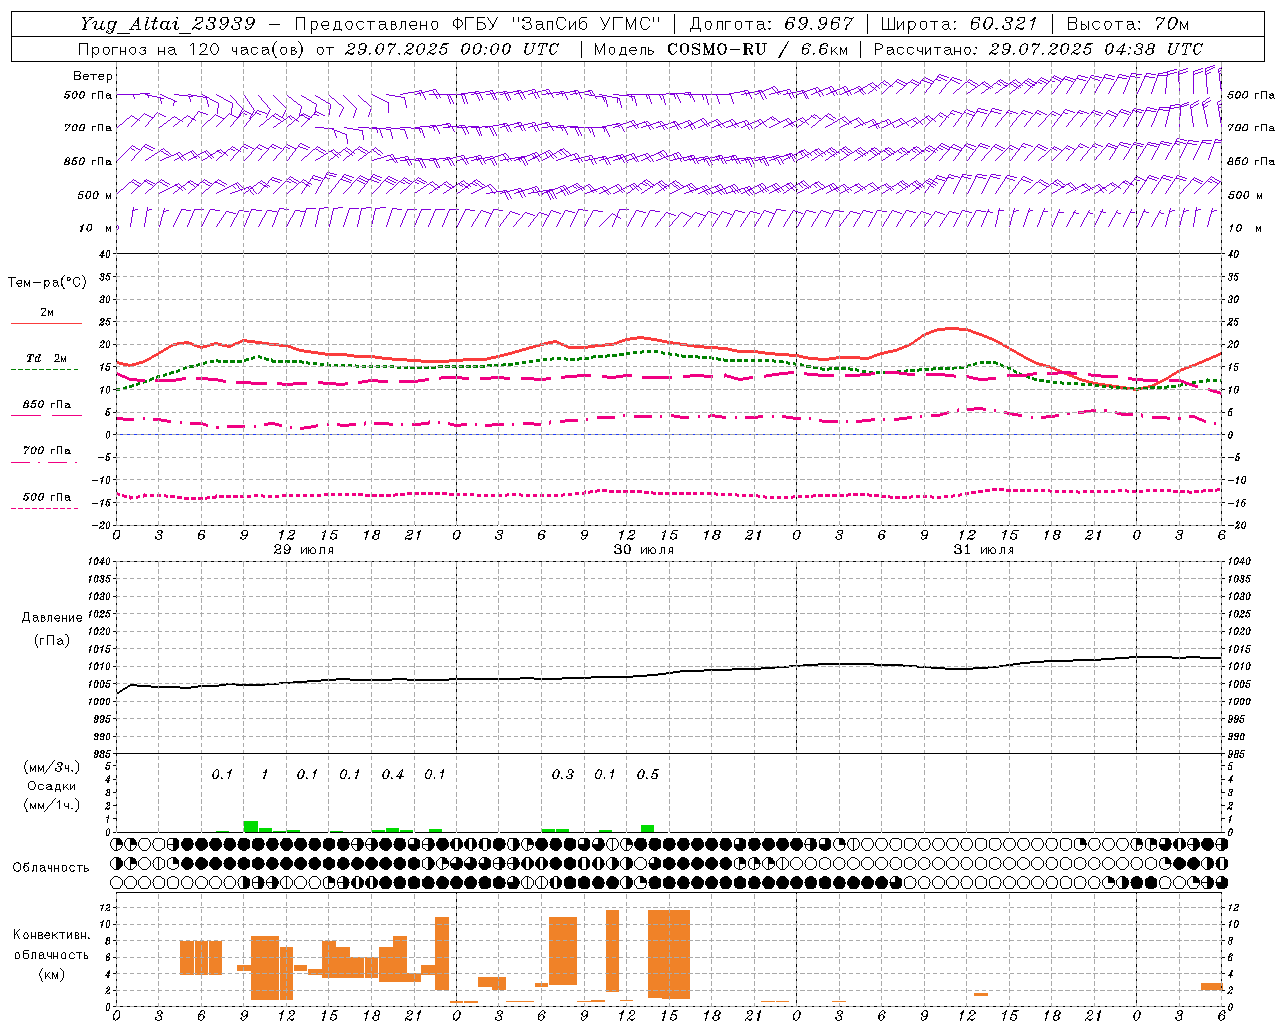Screen dimensions: 1280x1024
Task: Click the 3-hour precipitation value 0.5
Action: tap(648, 774)
